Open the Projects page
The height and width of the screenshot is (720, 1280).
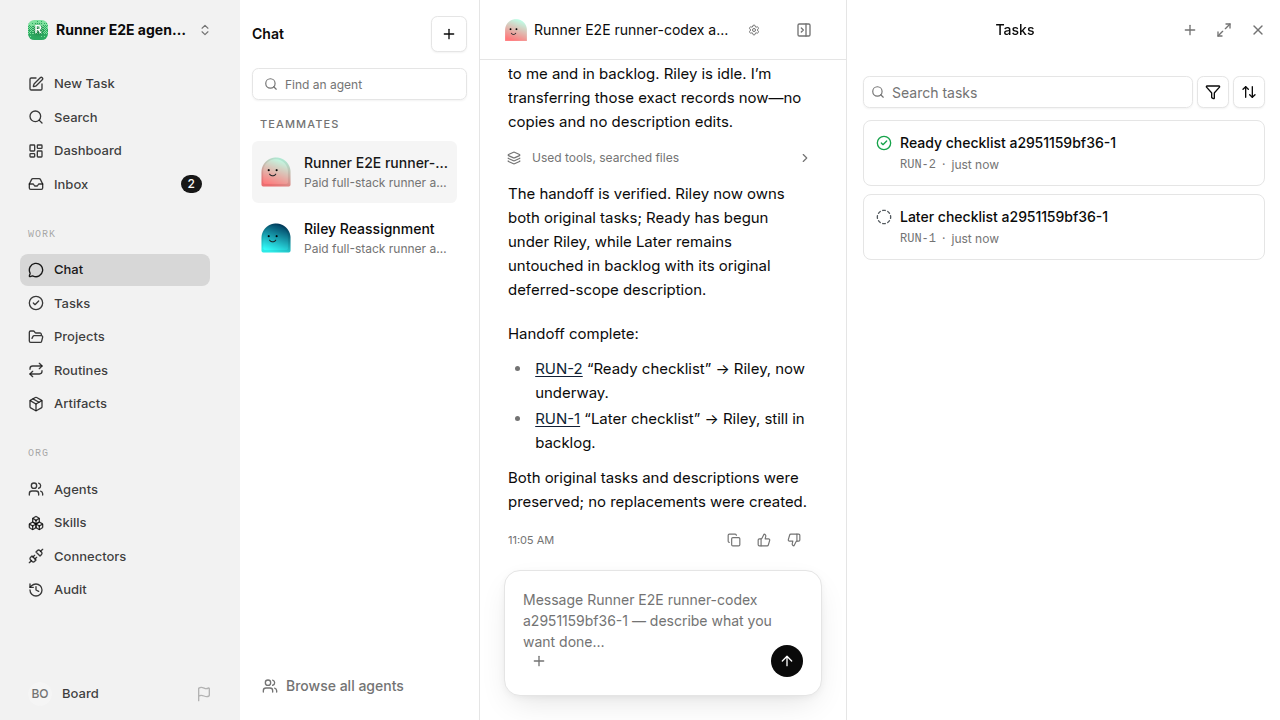[x=115, y=337]
